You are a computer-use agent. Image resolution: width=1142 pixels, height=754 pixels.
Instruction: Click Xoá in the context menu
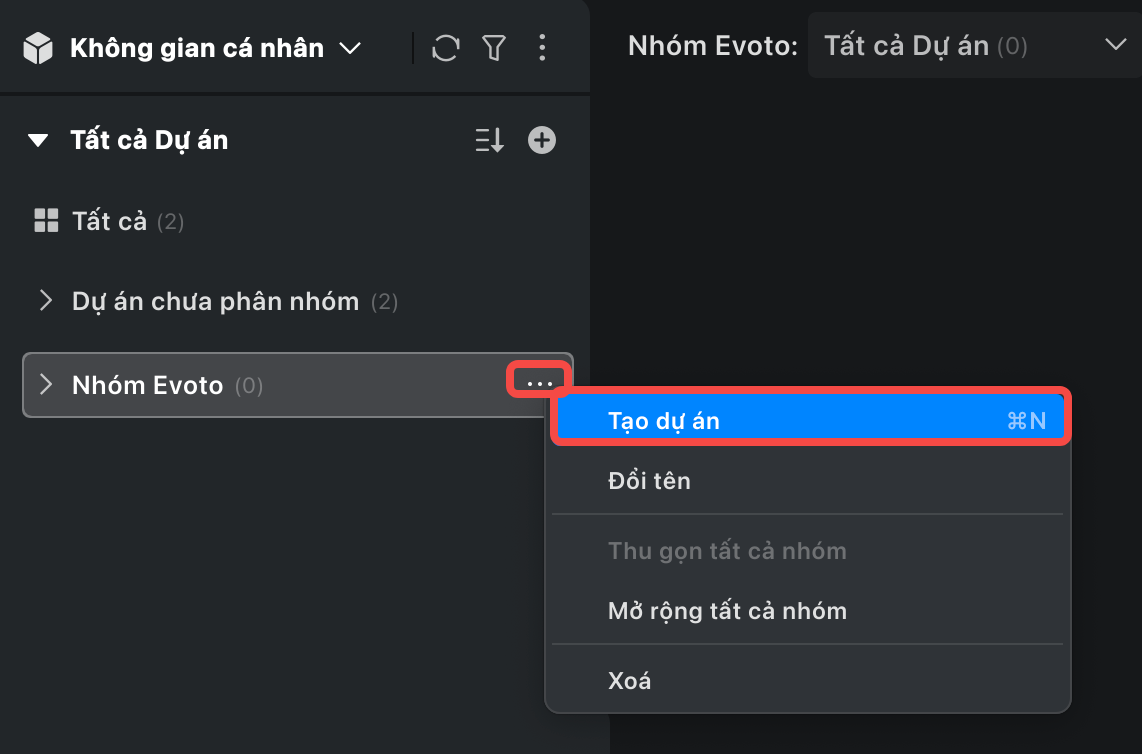tap(629, 681)
